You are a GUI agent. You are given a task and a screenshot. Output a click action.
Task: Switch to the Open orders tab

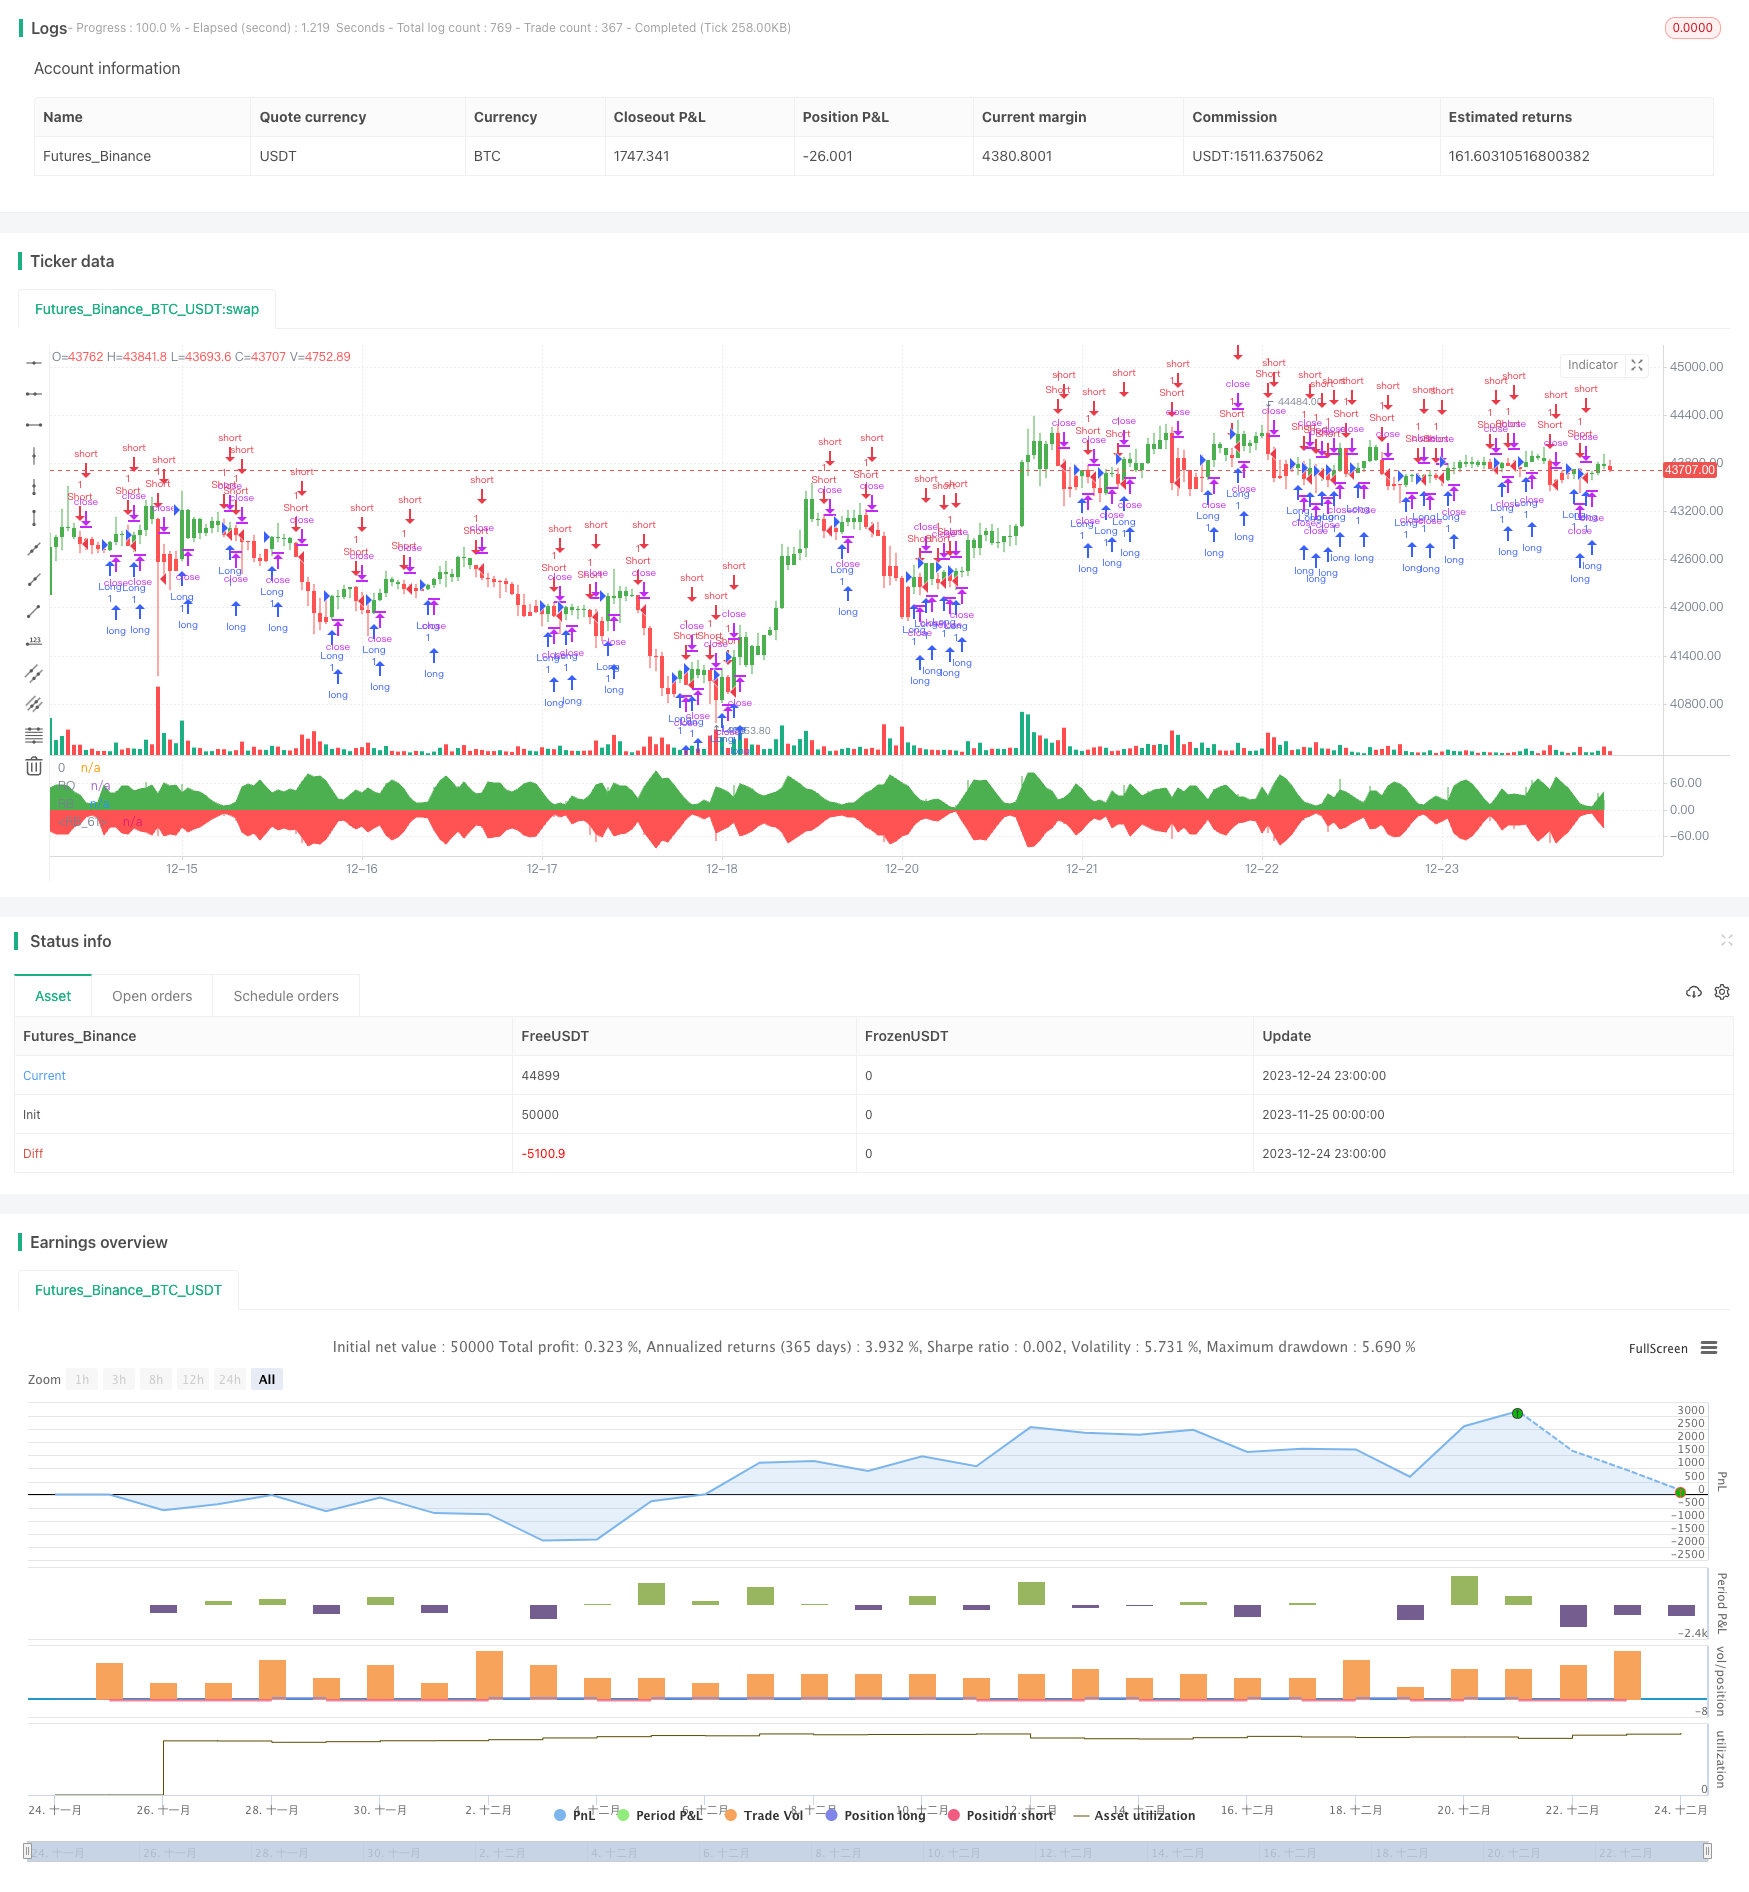[x=152, y=996]
